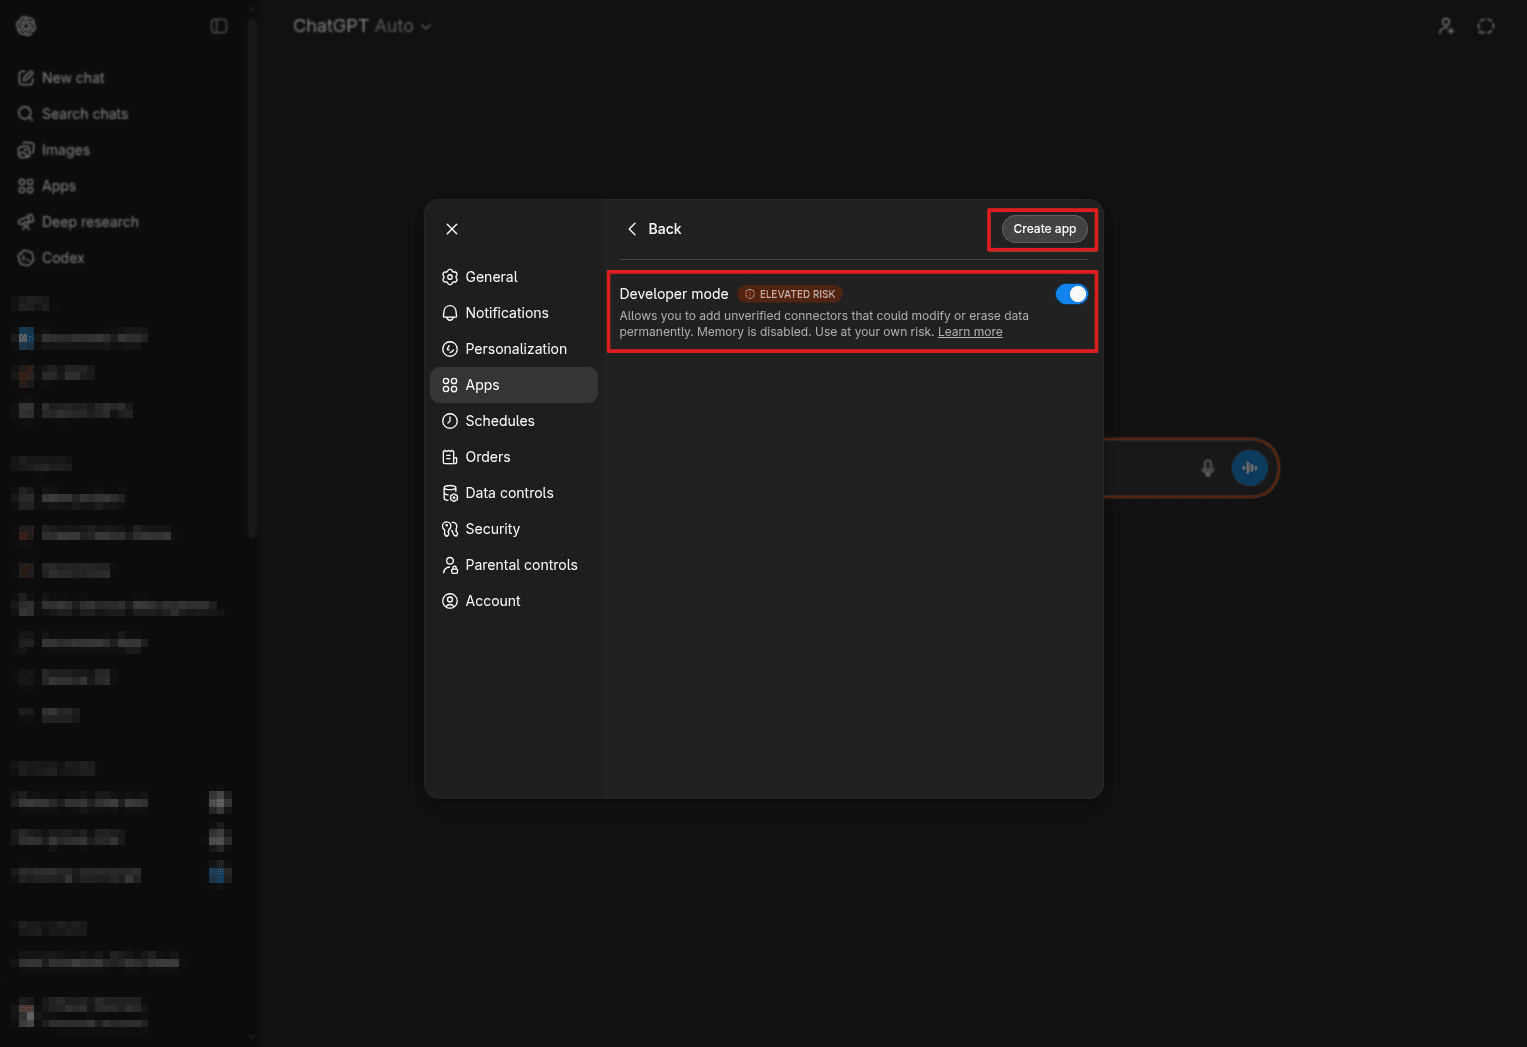Click the ChatGPT logo top left
The height and width of the screenshot is (1047, 1527).
coord(26,26)
